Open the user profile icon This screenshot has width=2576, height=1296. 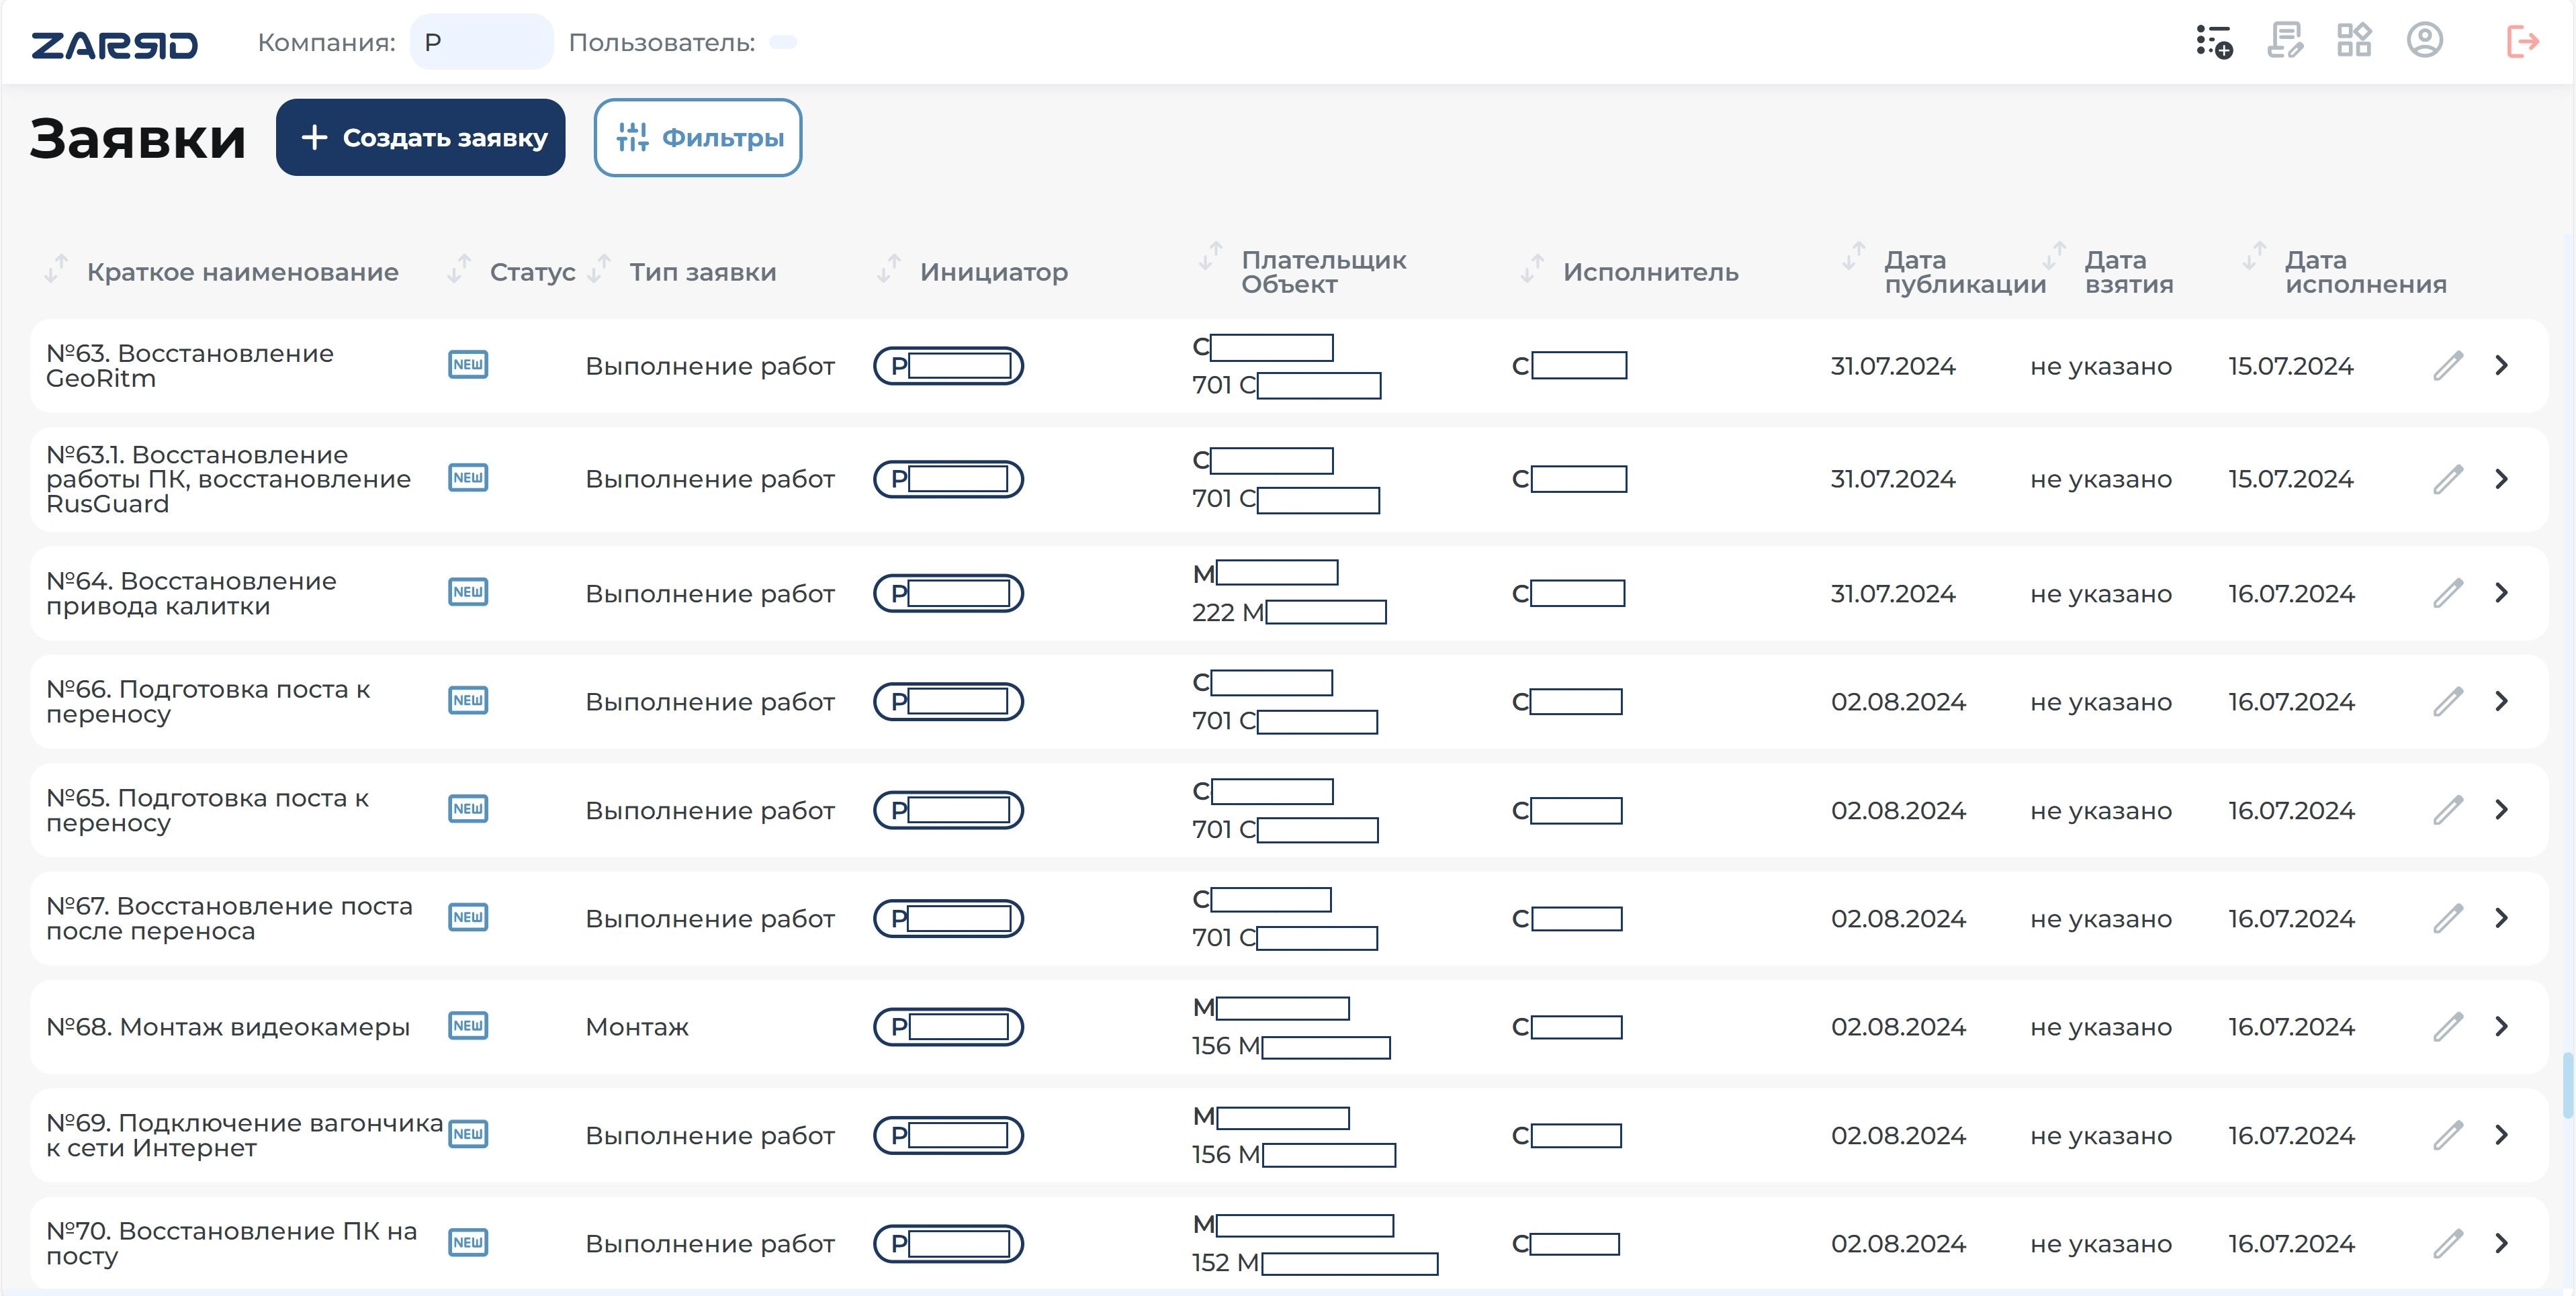pyautogui.click(x=2424, y=41)
